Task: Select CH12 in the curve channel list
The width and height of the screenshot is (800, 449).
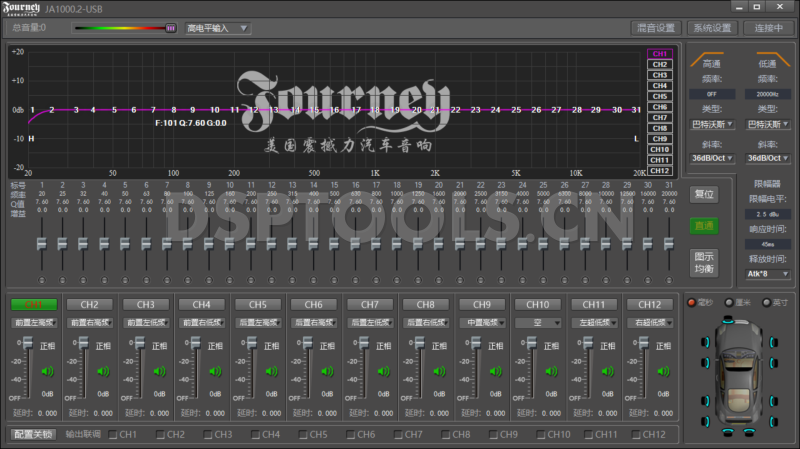Action: point(660,171)
